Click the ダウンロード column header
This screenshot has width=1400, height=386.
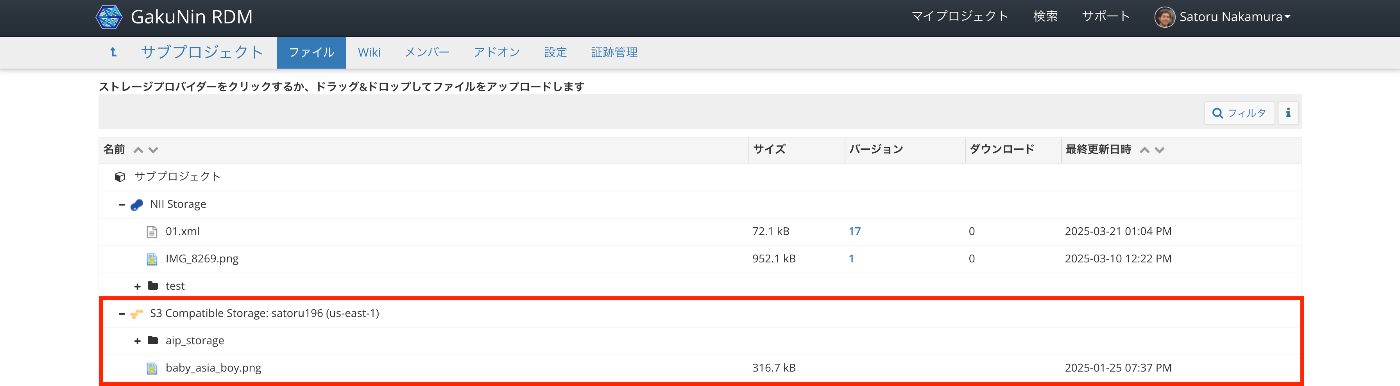(1001, 150)
